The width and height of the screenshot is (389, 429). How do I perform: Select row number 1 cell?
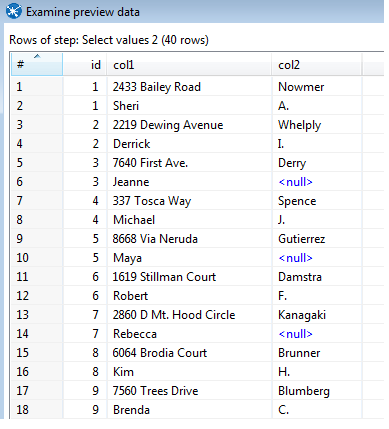(37, 87)
